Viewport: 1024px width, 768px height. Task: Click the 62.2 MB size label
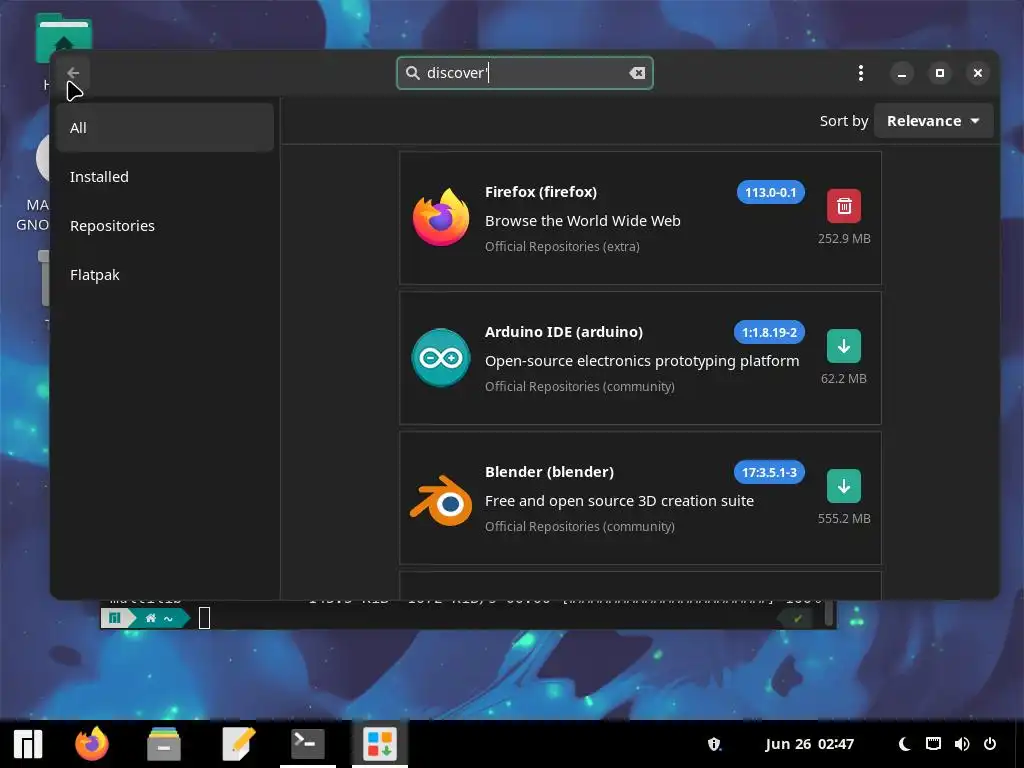point(844,379)
